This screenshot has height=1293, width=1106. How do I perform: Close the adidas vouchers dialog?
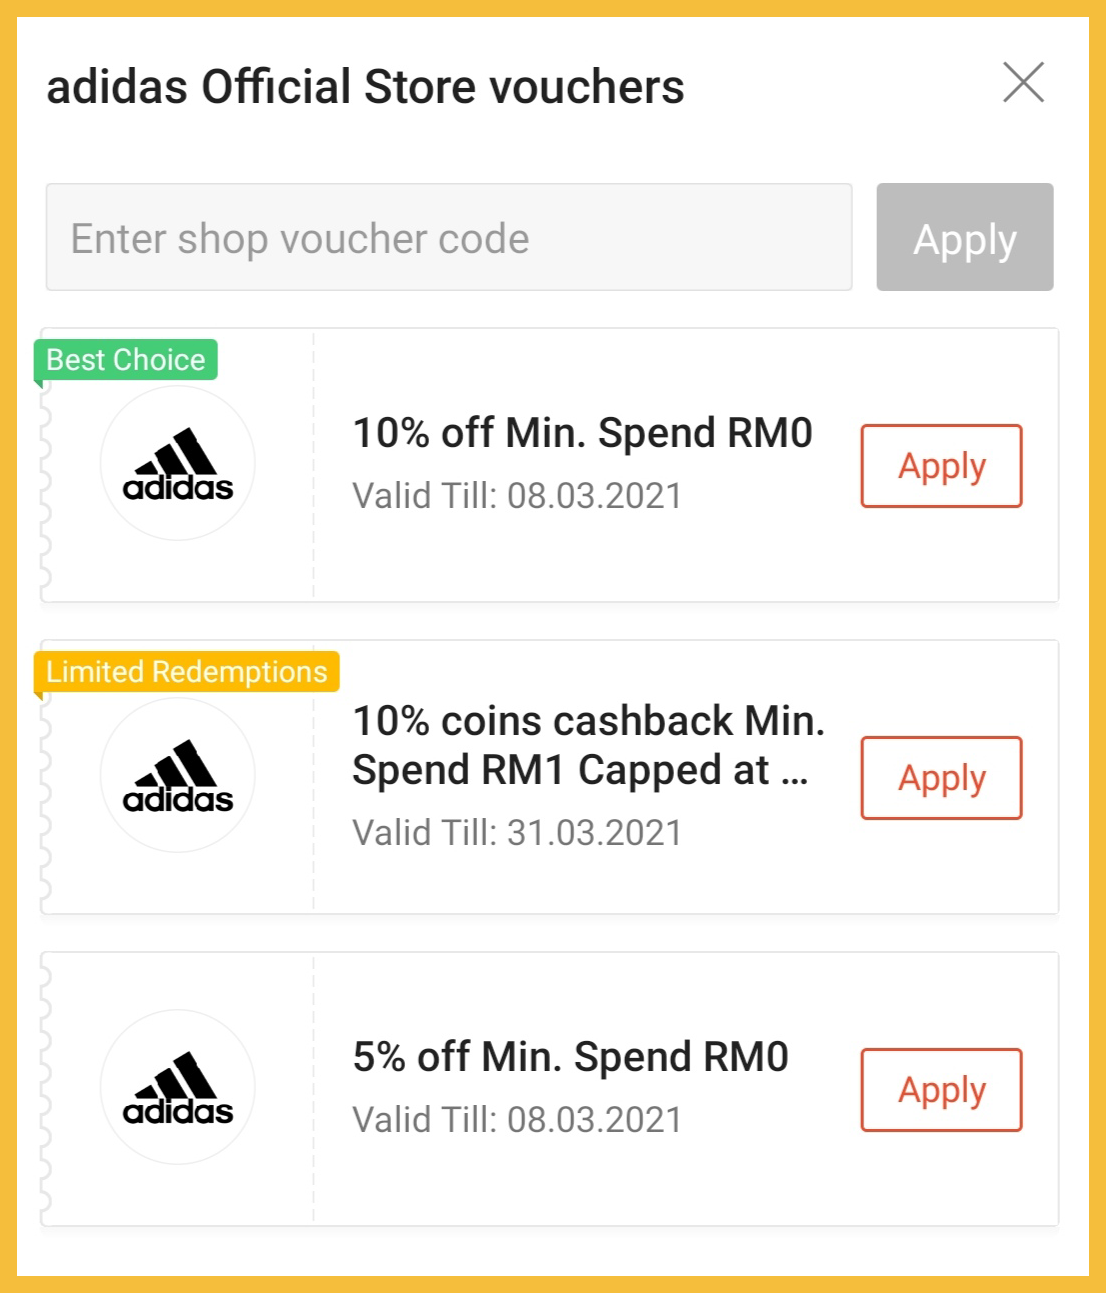point(1023,83)
